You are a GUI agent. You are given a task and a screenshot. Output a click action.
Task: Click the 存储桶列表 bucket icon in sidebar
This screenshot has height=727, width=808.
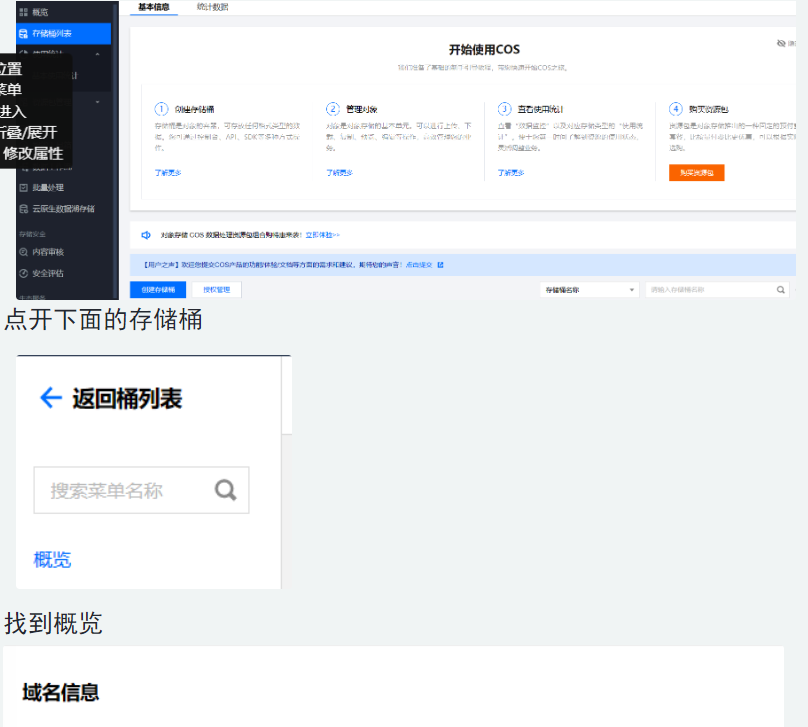(x=23, y=33)
